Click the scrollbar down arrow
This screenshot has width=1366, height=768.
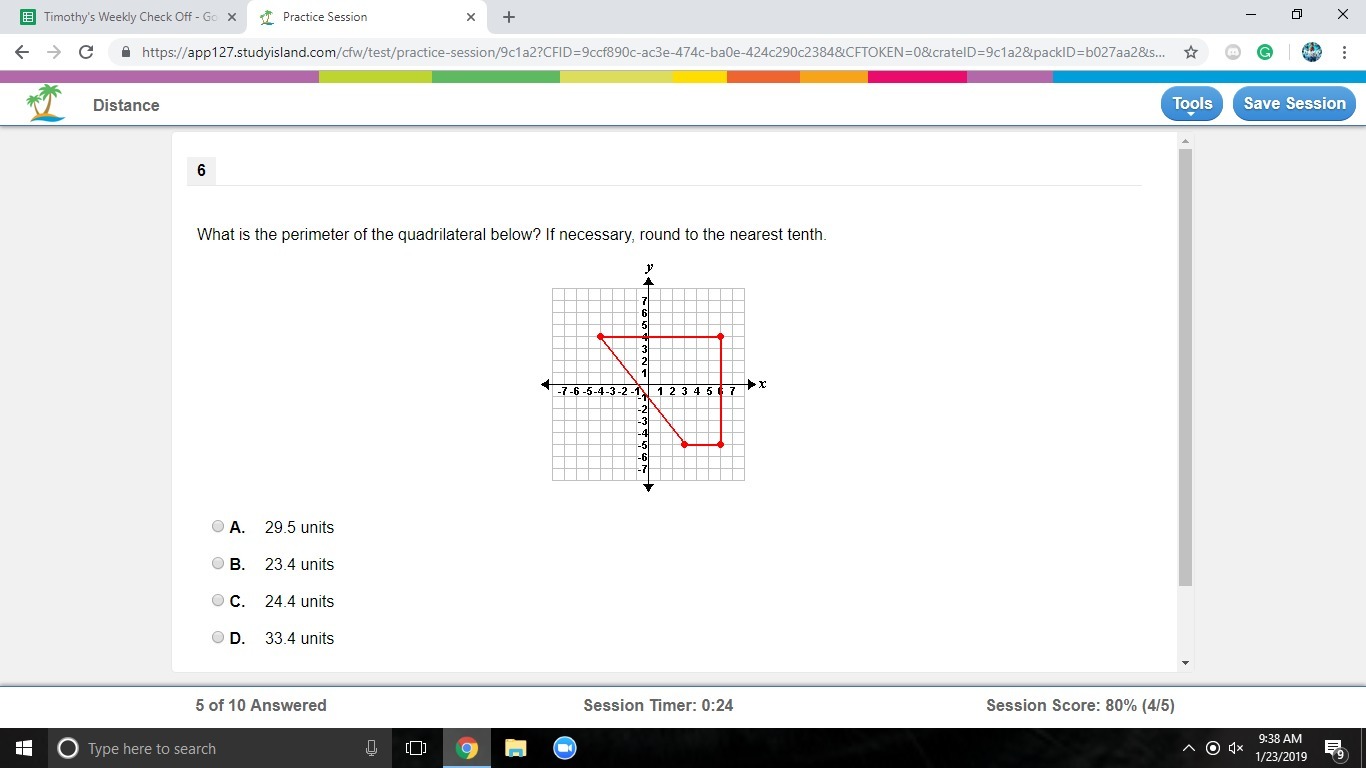pyautogui.click(x=1186, y=663)
